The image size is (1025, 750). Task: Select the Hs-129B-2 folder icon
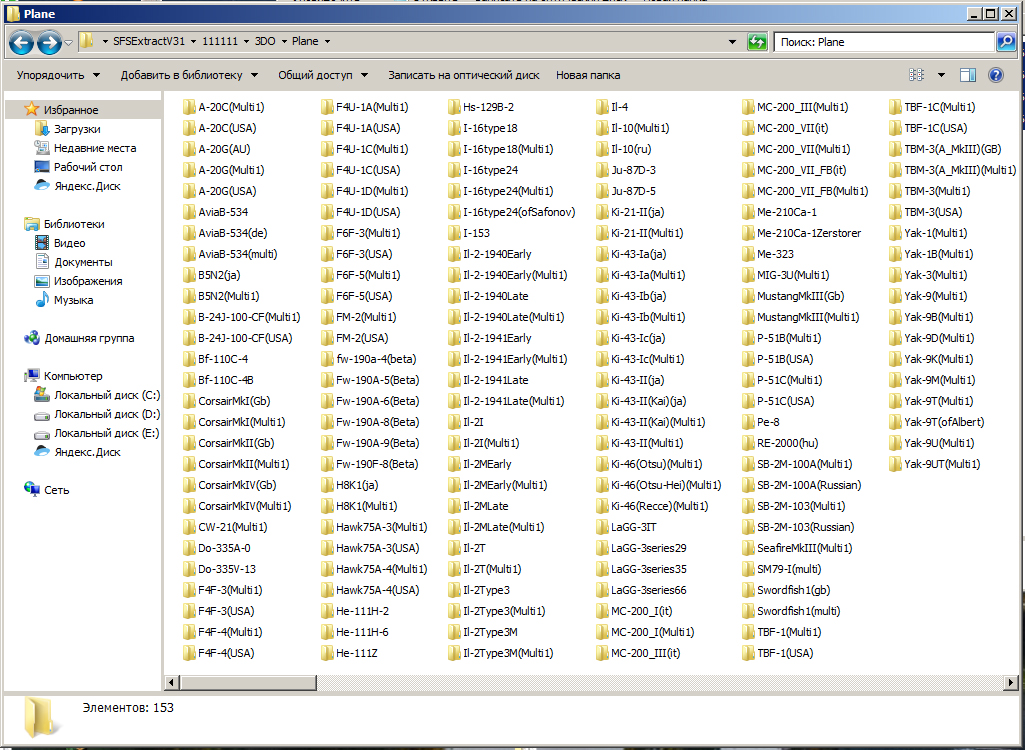(454, 107)
